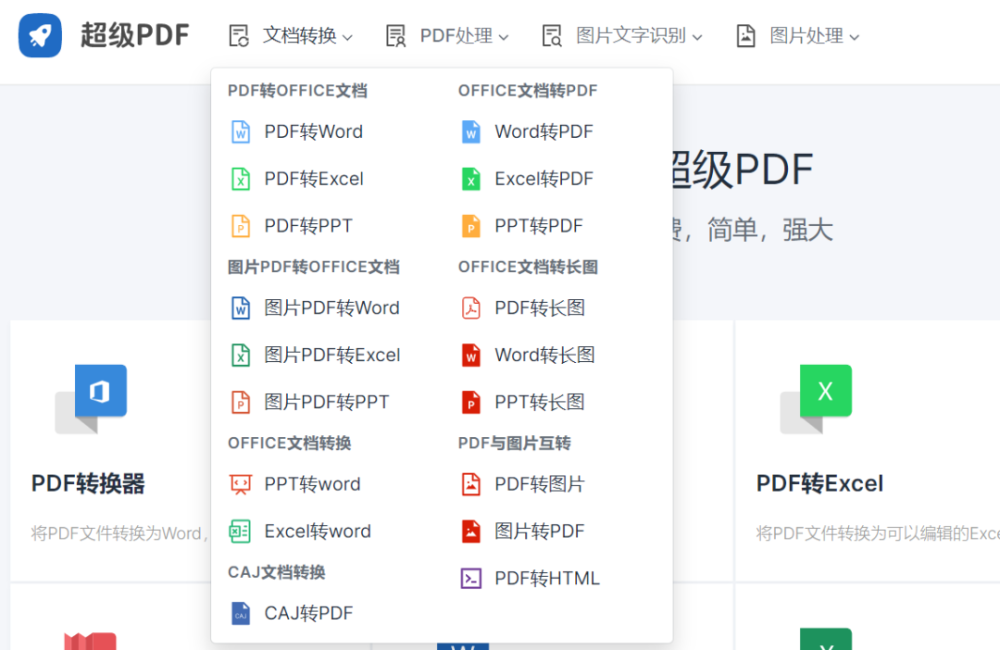Viewport: 1000px width, 650px height.
Task: Collapse the 文档转换 dropdown chevron
Action: point(348,38)
